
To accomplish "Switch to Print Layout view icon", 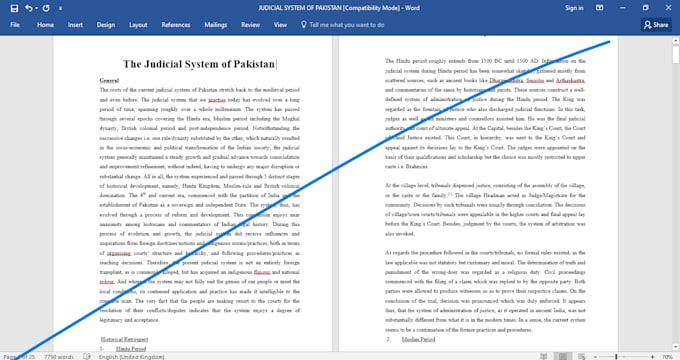I will click(562, 357).
